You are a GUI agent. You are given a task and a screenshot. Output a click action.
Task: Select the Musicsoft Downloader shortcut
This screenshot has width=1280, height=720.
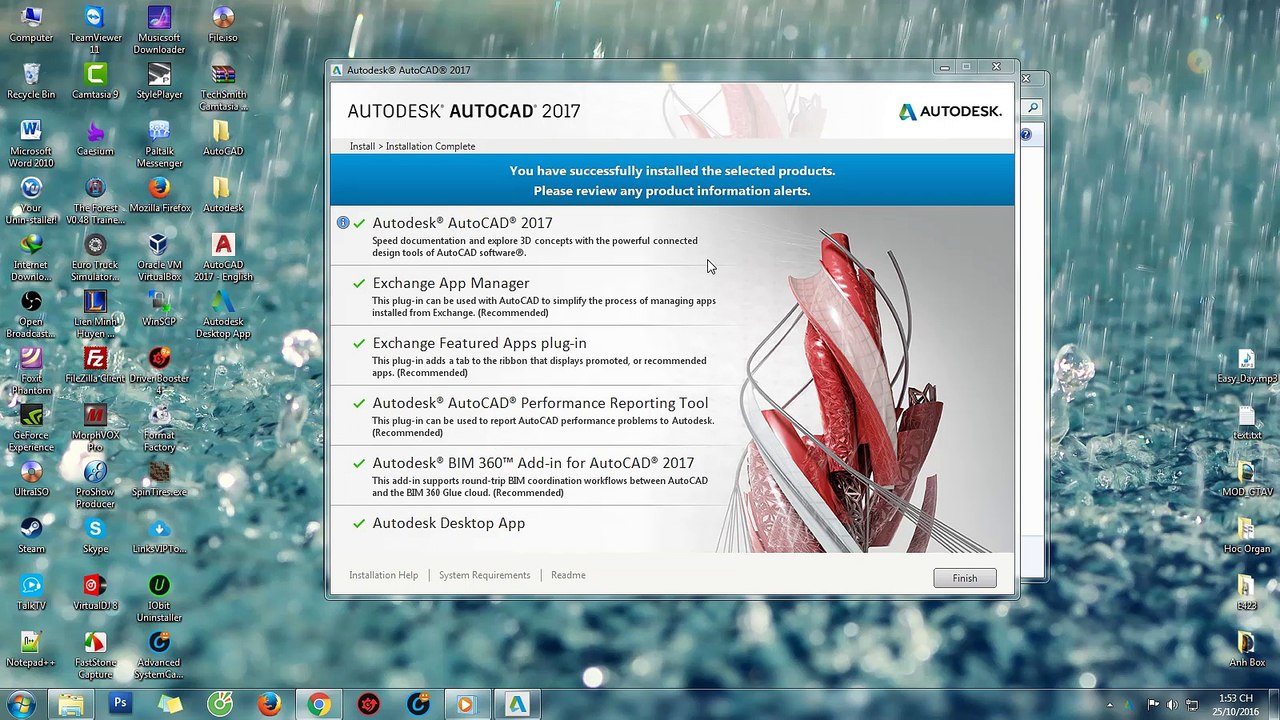pyautogui.click(x=159, y=29)
